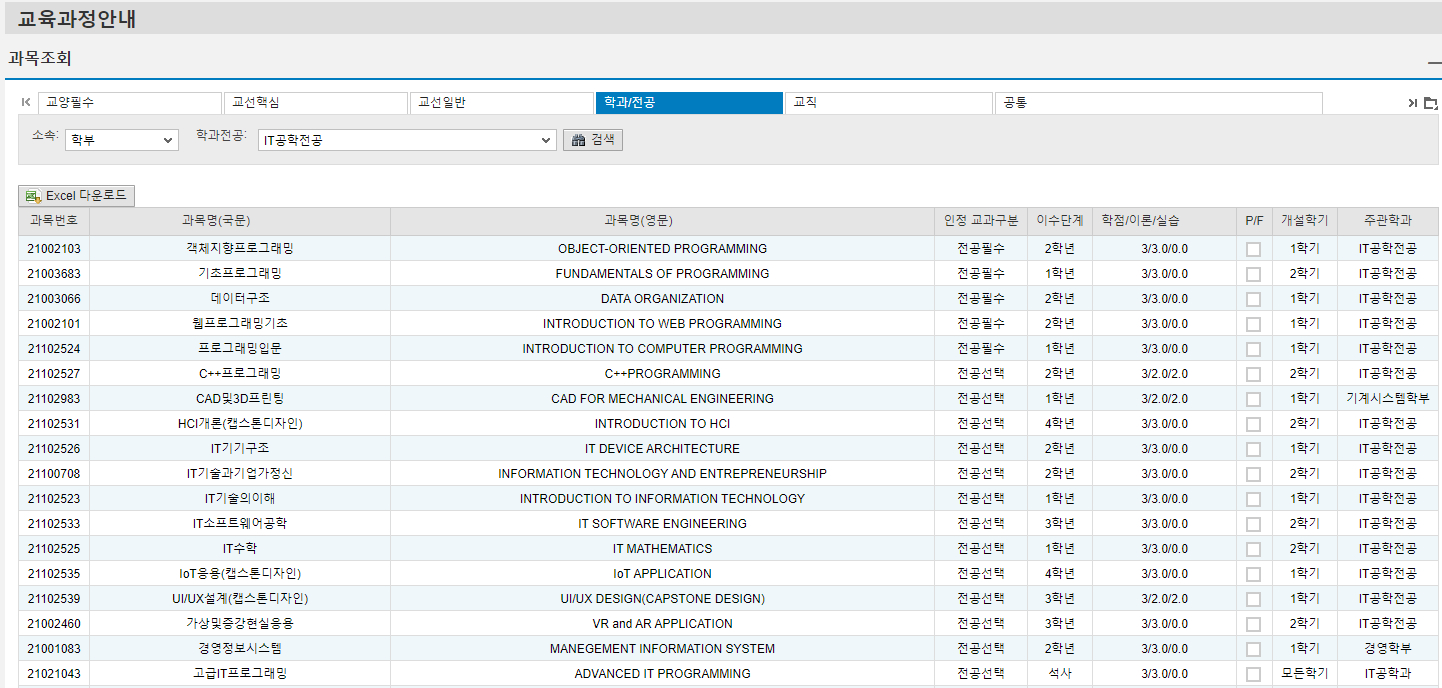This screenshot has height=688, width=1442.
Task: Click the 기계시스템학부 department cell
Action: [x=1388, y=399]
